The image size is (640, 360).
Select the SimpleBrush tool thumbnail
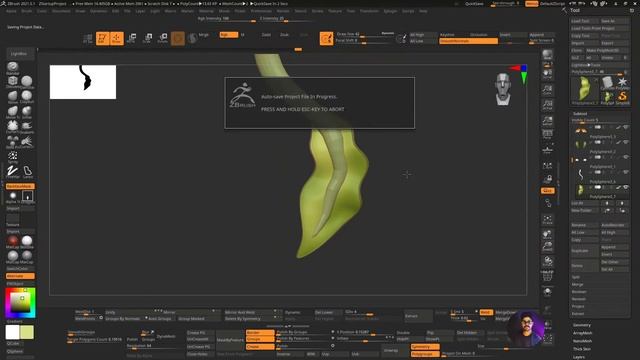[622, 97]
